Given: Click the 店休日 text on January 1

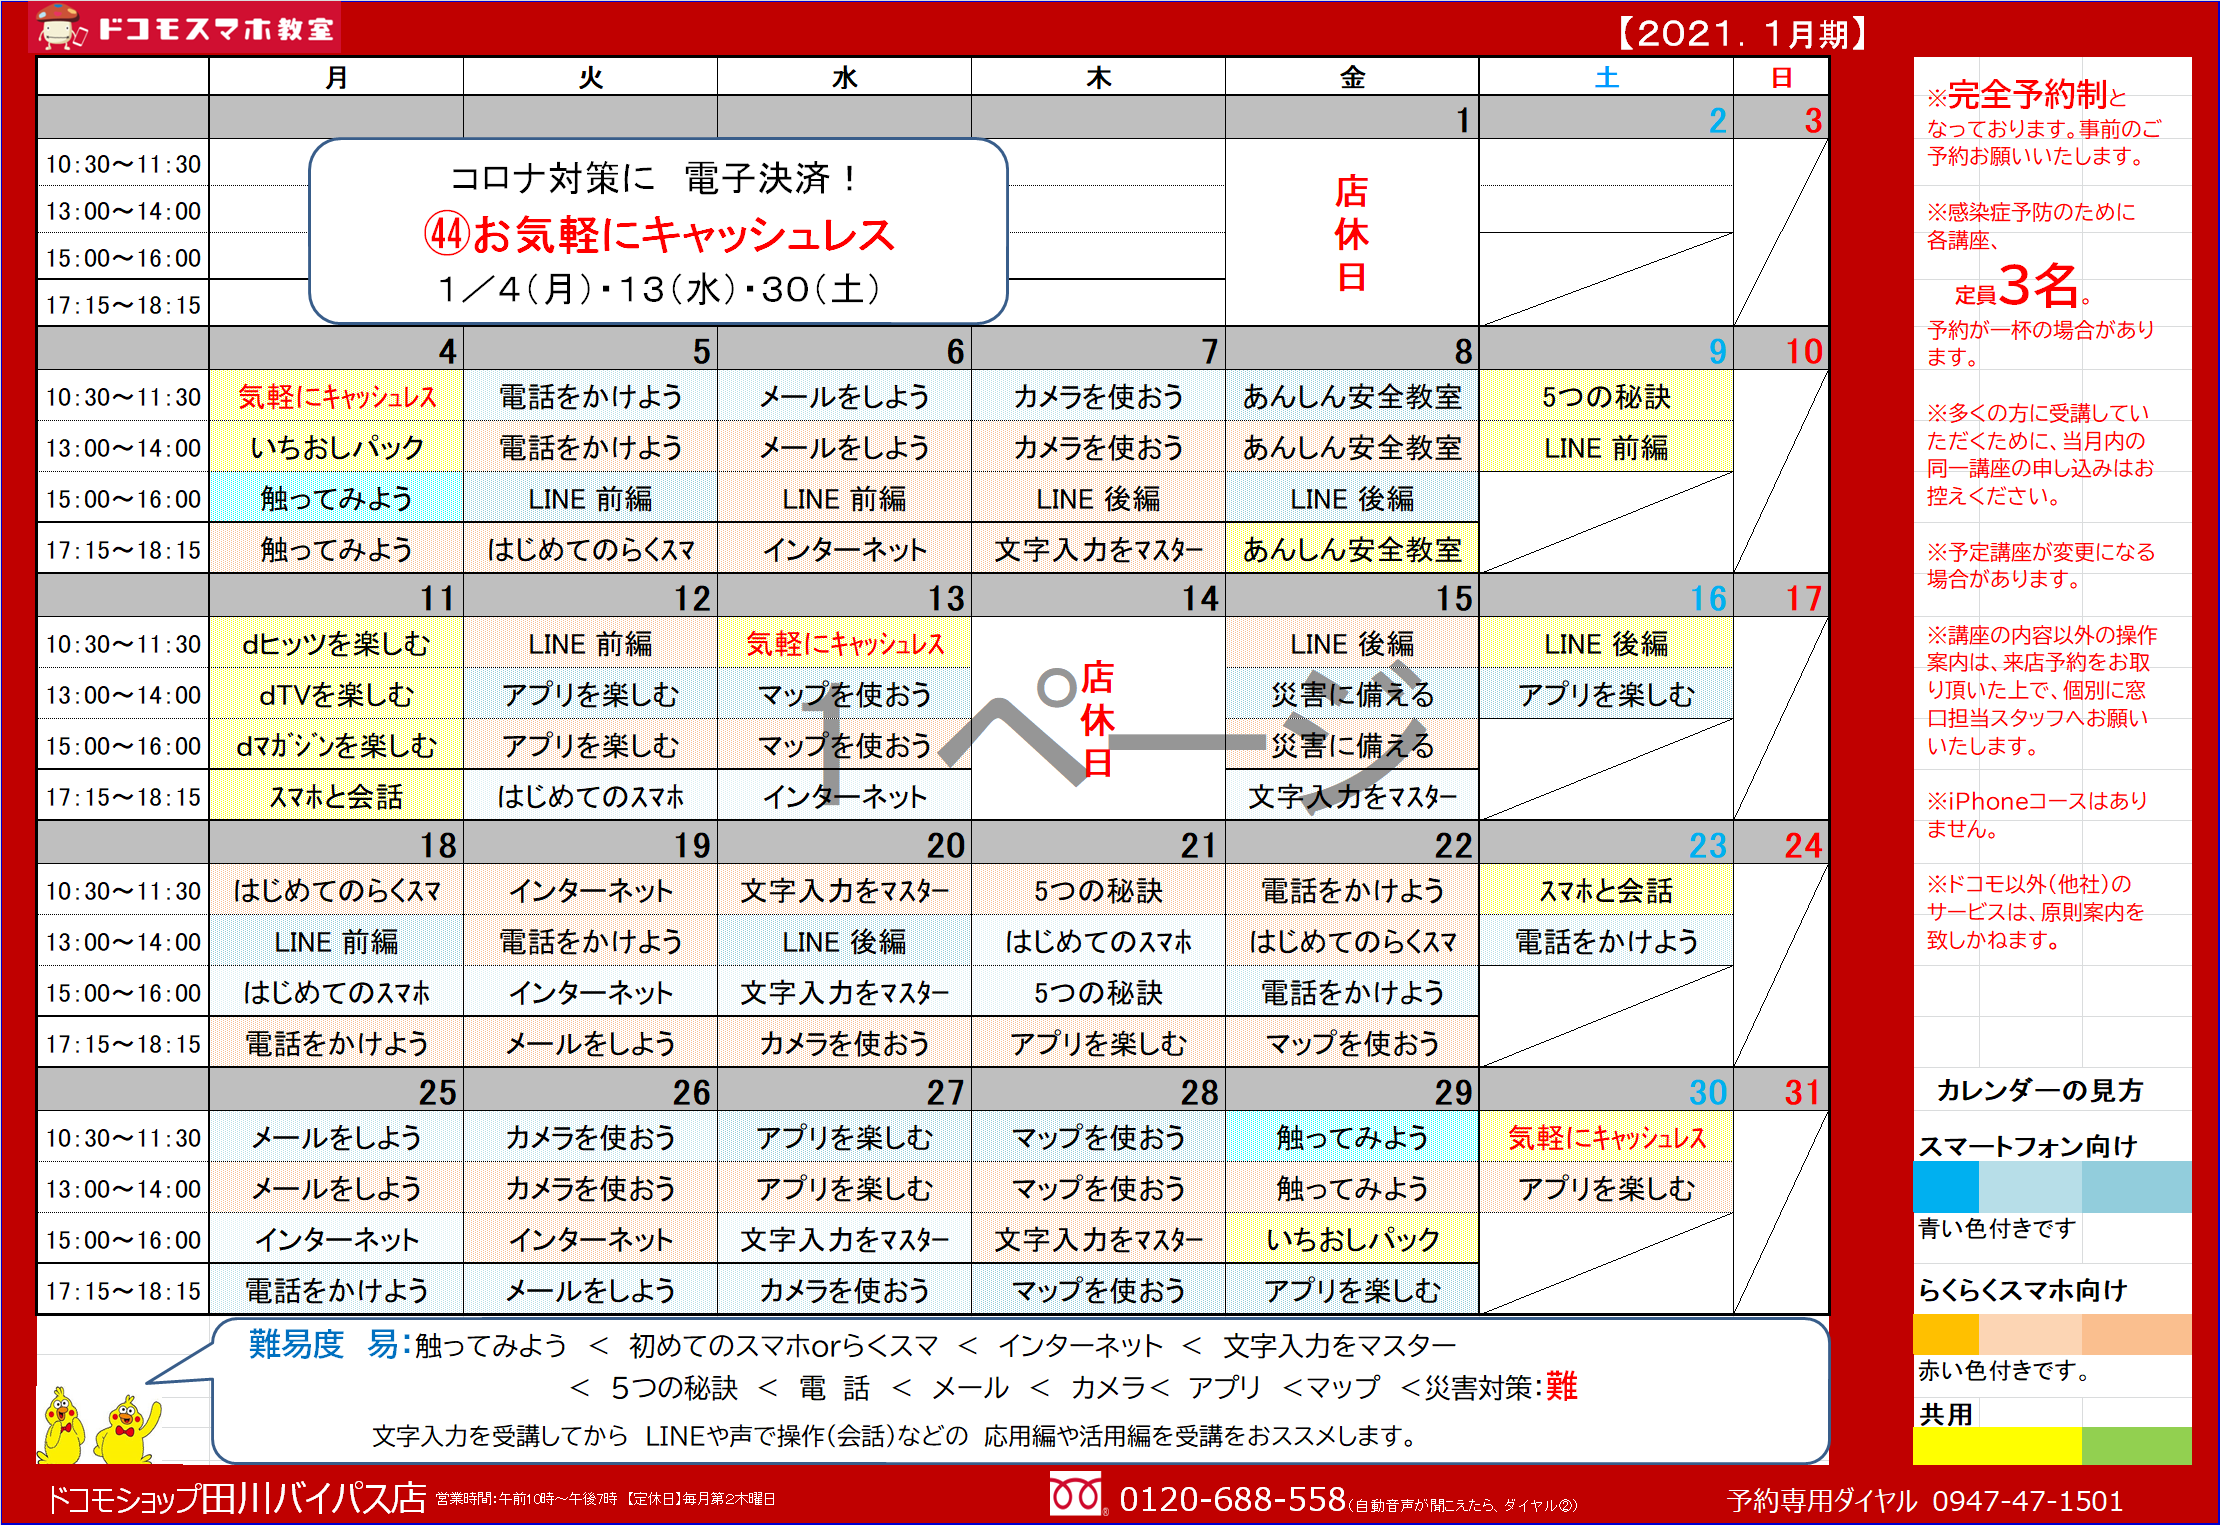Looking at the screenshot, I should 1351,234.
